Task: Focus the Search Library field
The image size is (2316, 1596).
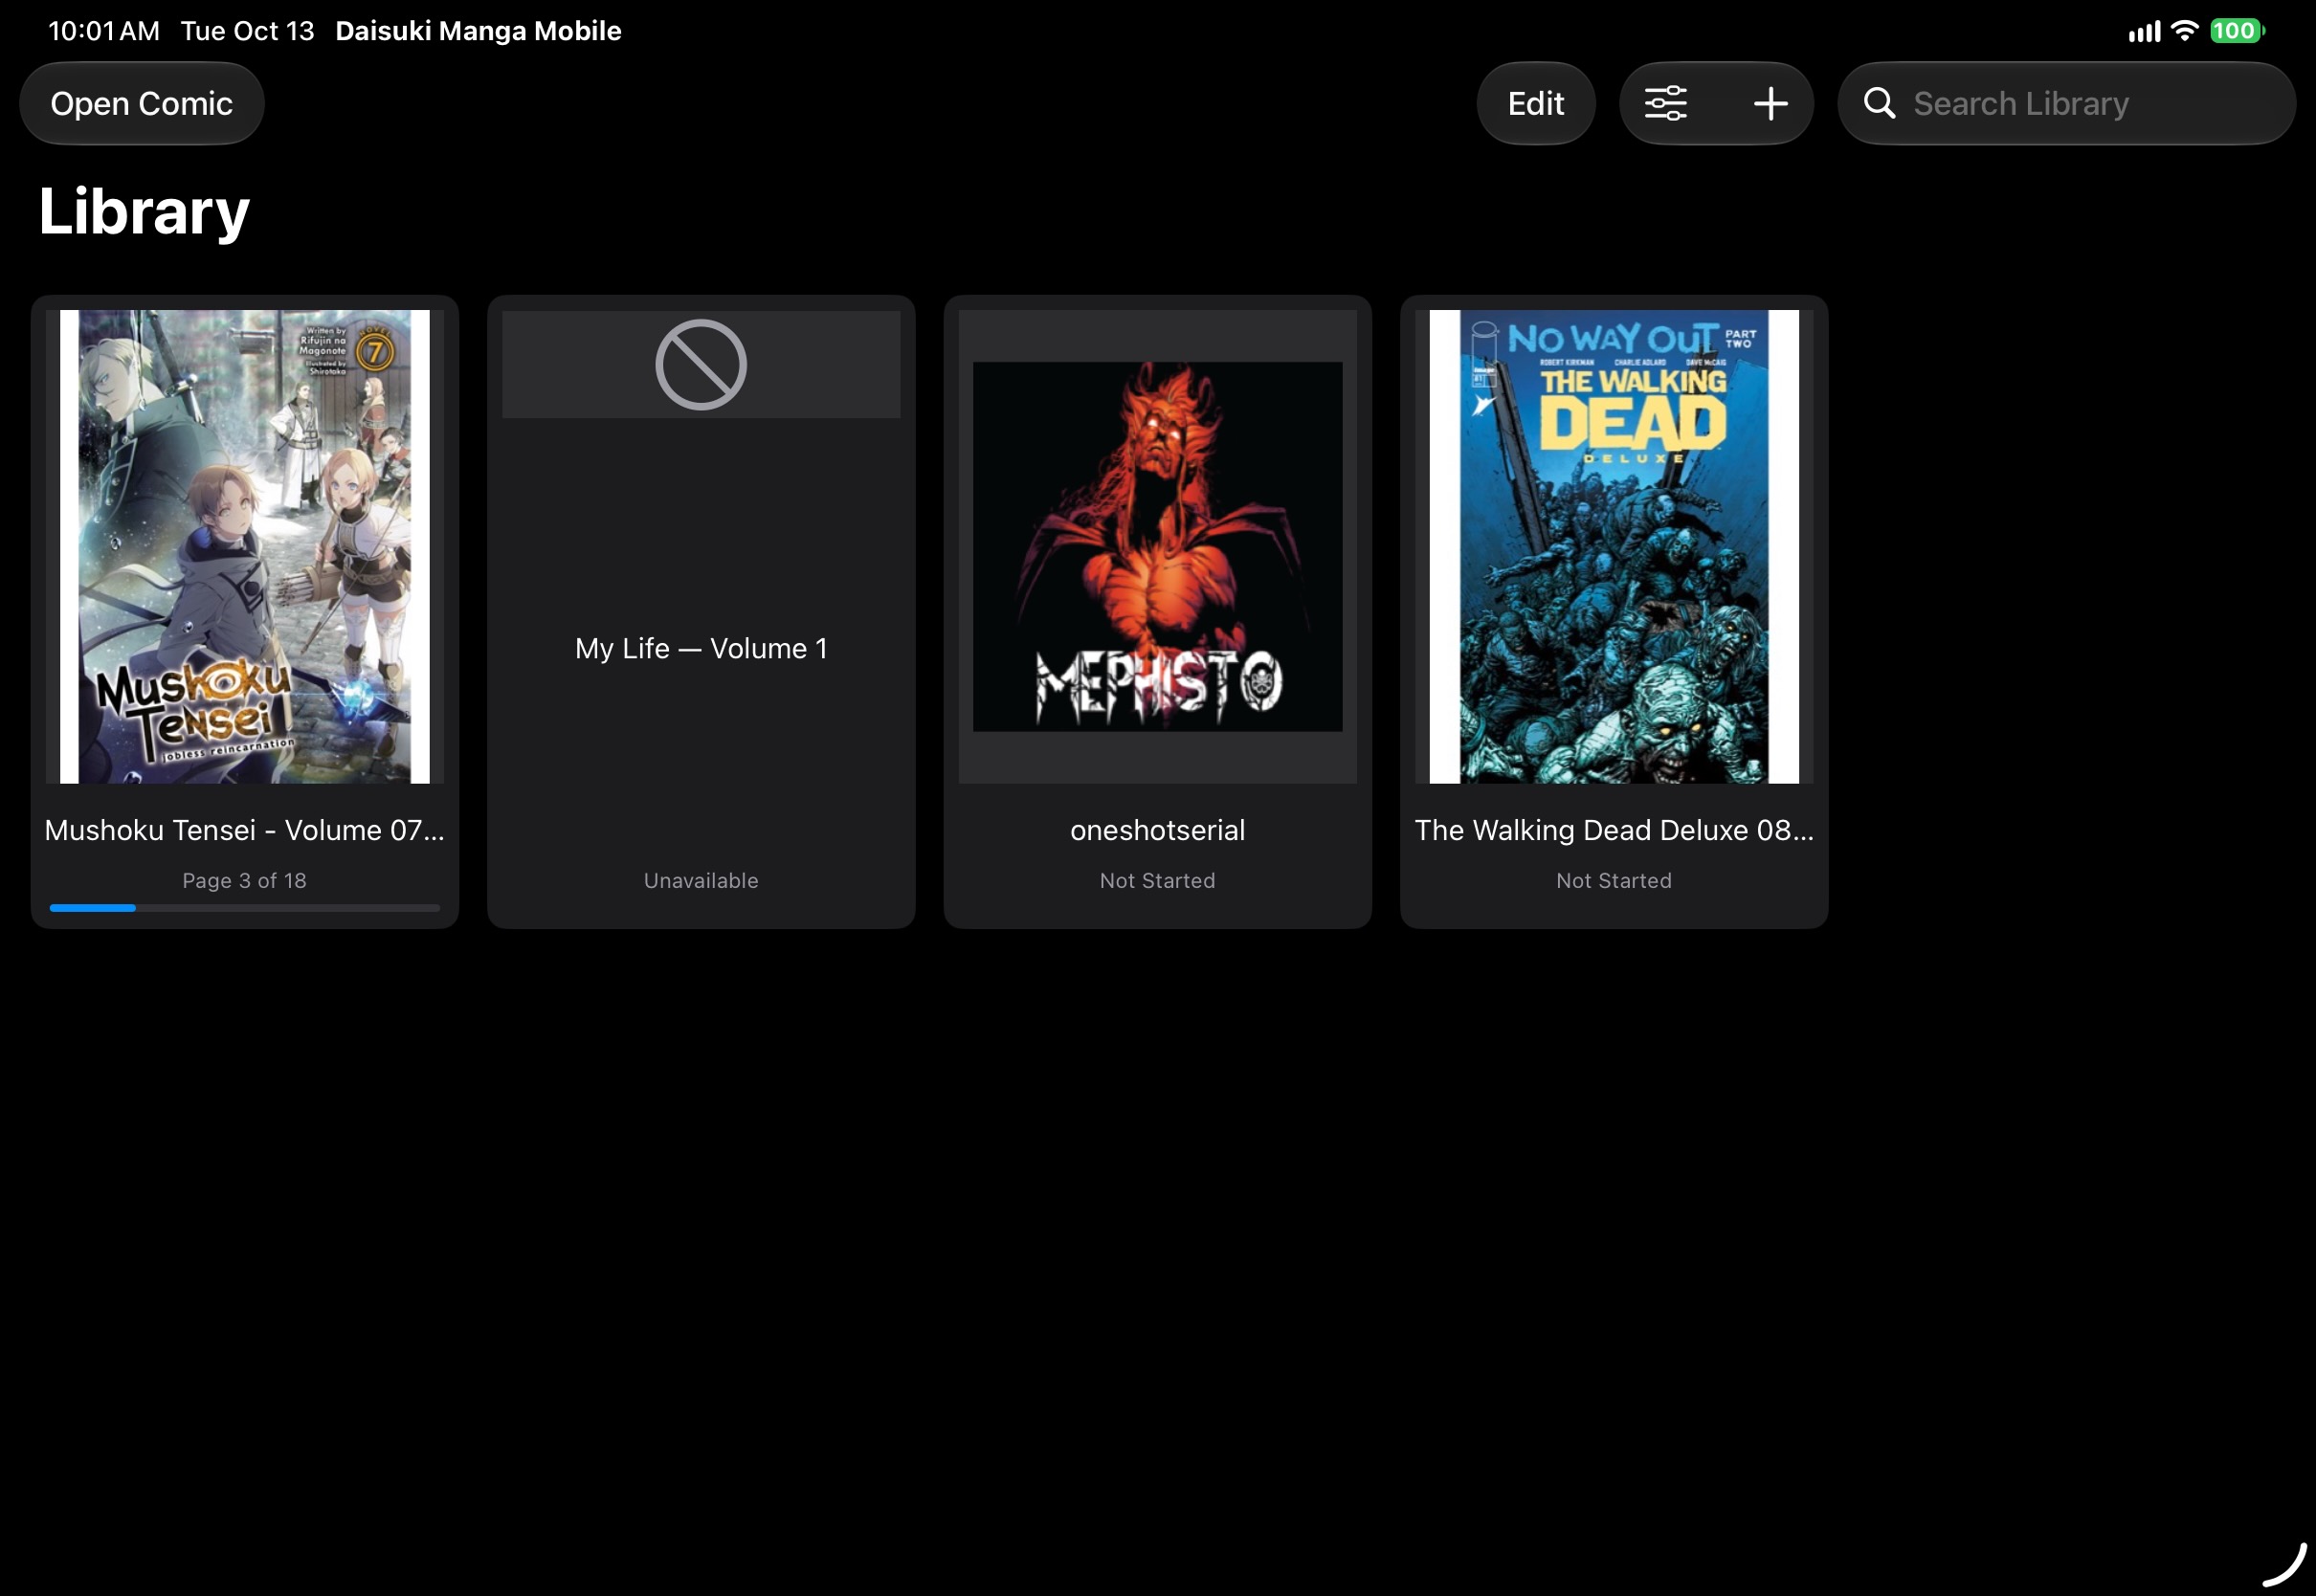Action: coord(2067,103)
